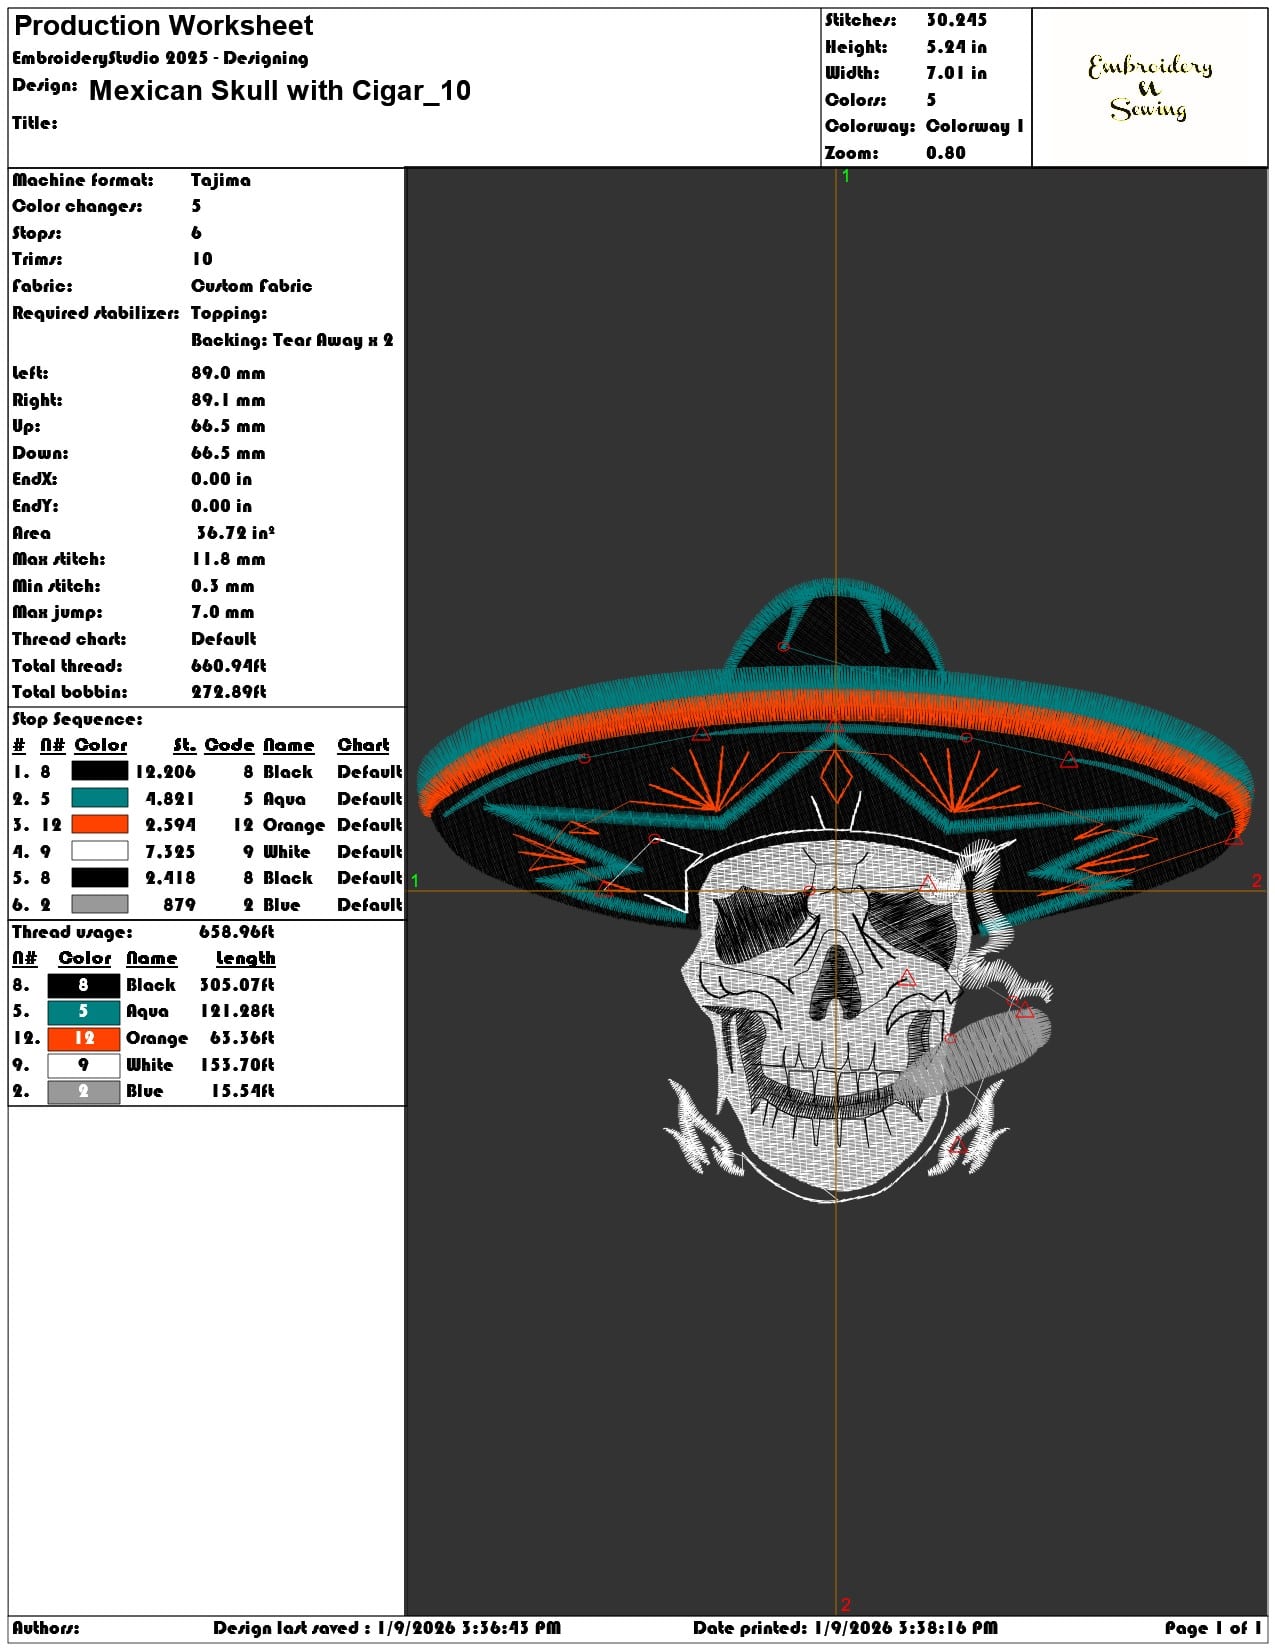Click stitch count 2,418 in stop 5
The height and width of the screenshot is (1650, 1275).
[170, 878]
